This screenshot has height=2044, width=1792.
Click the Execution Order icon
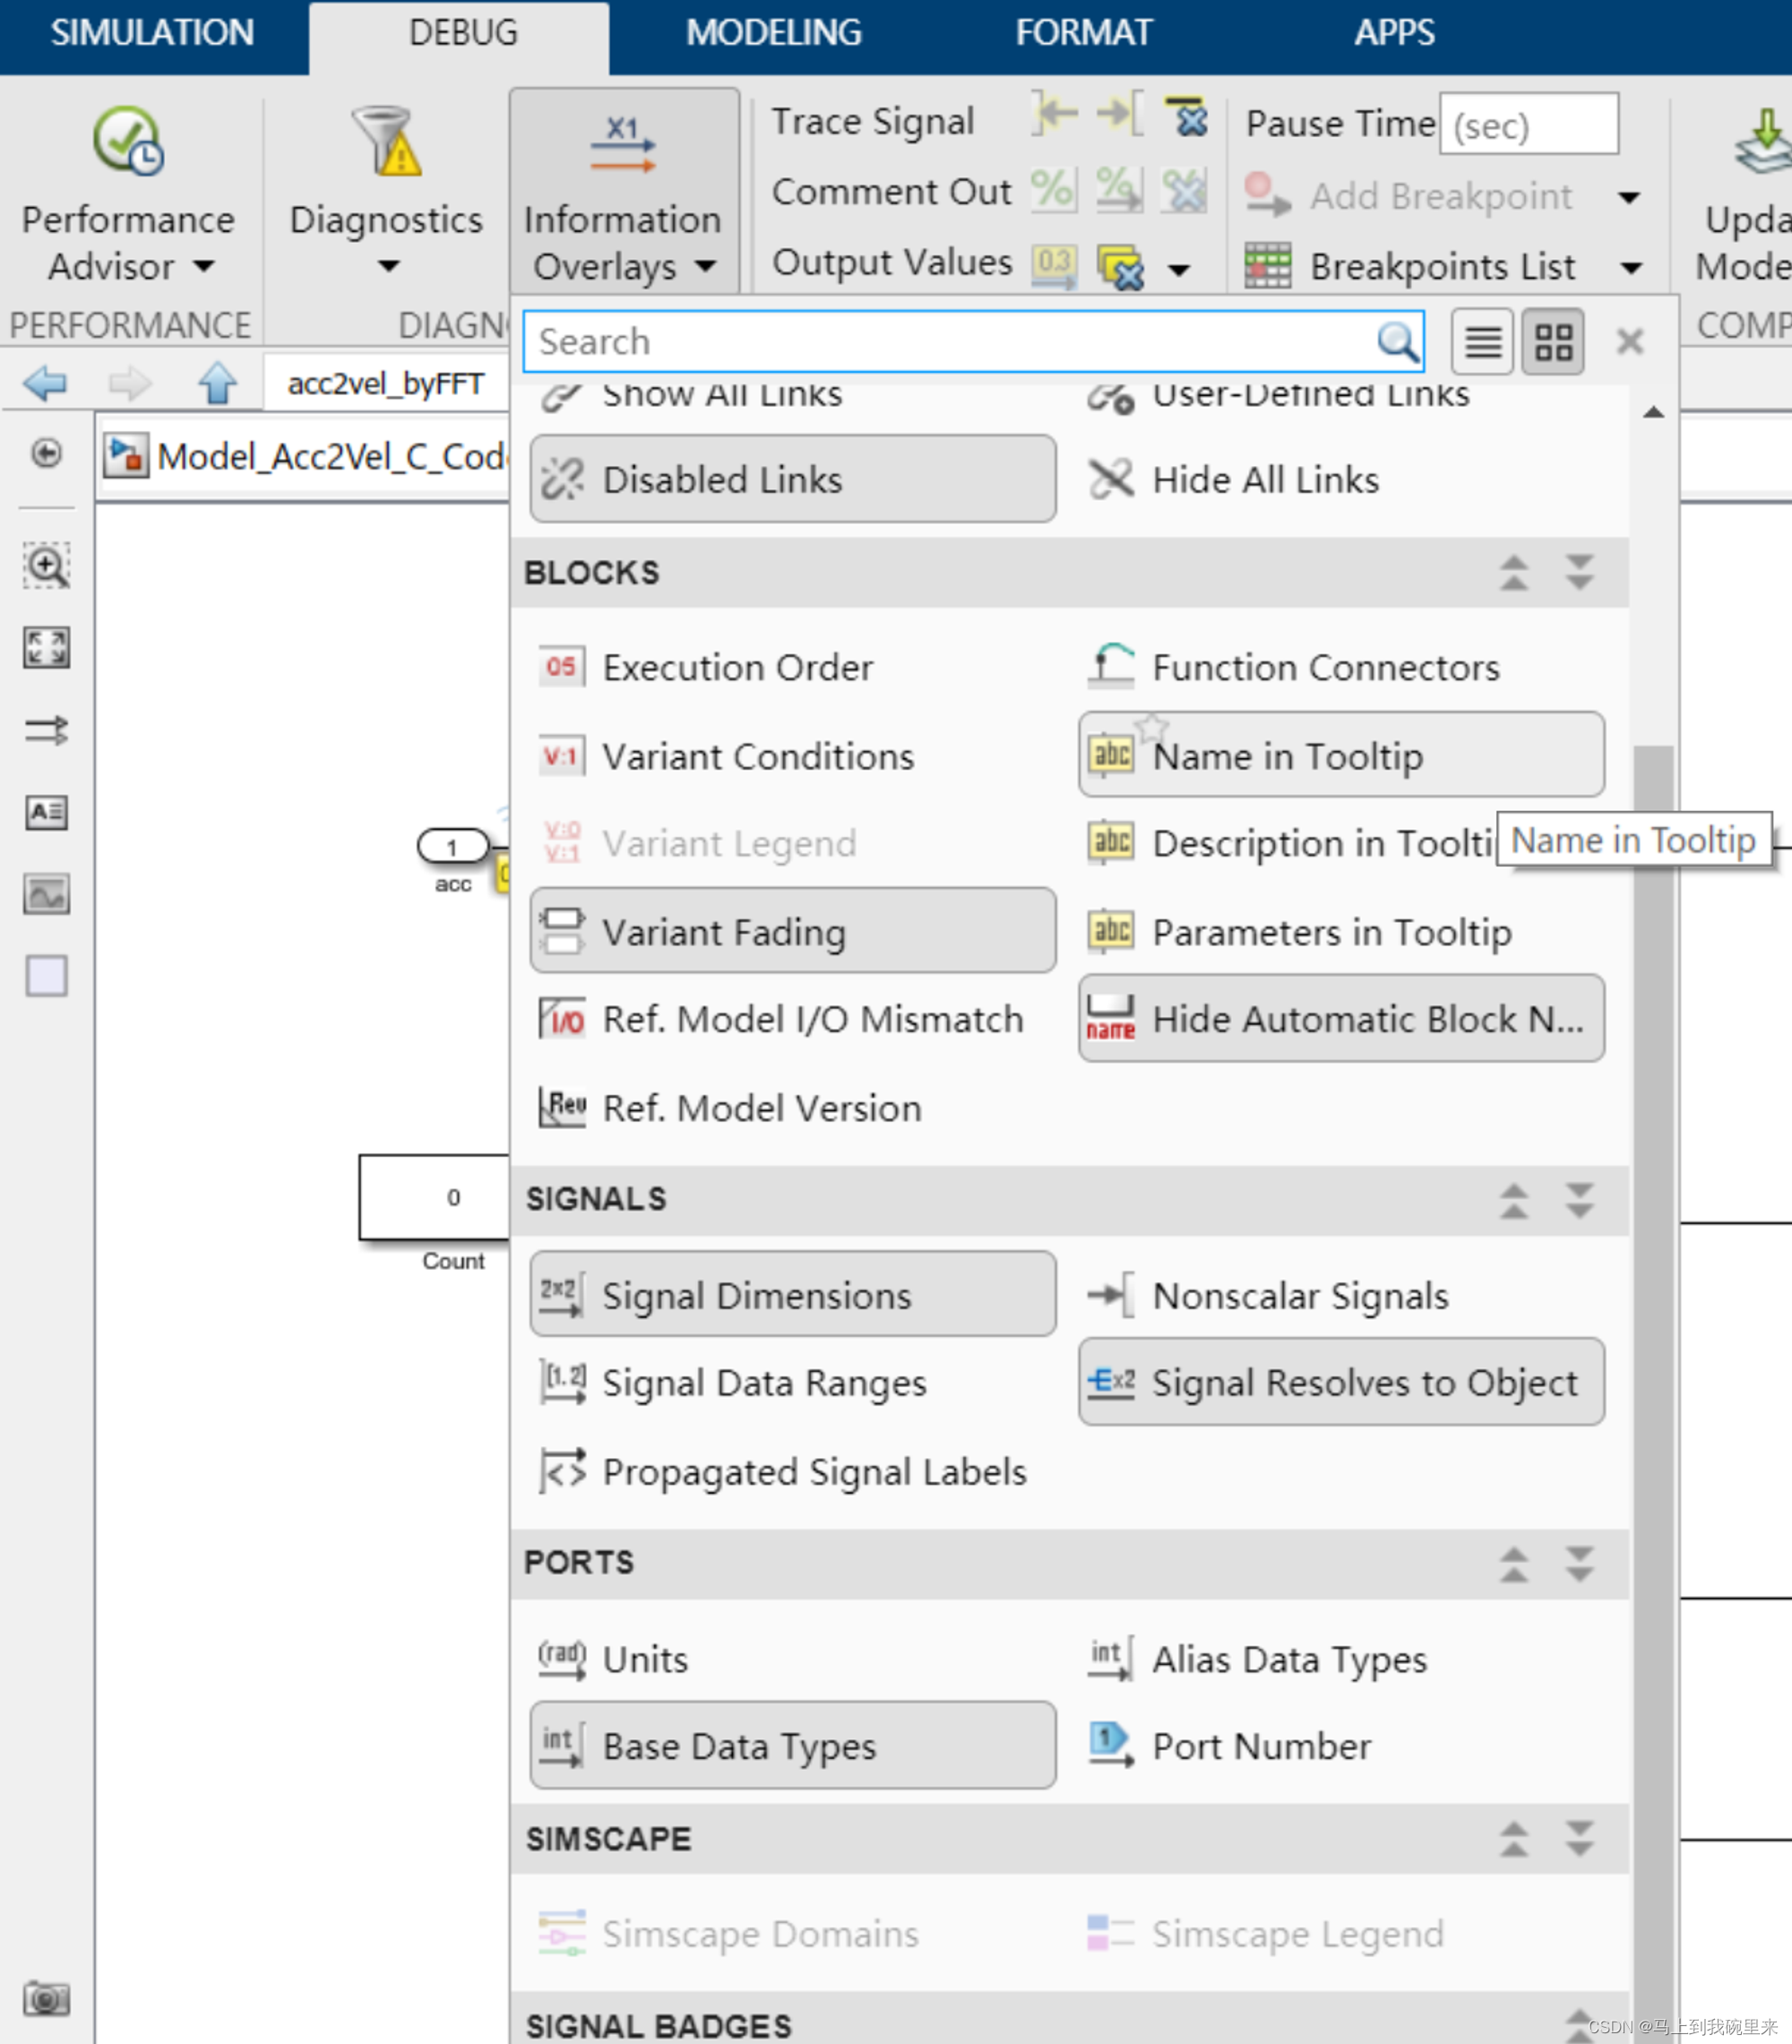pyautogui.click(x=564, y=668)
